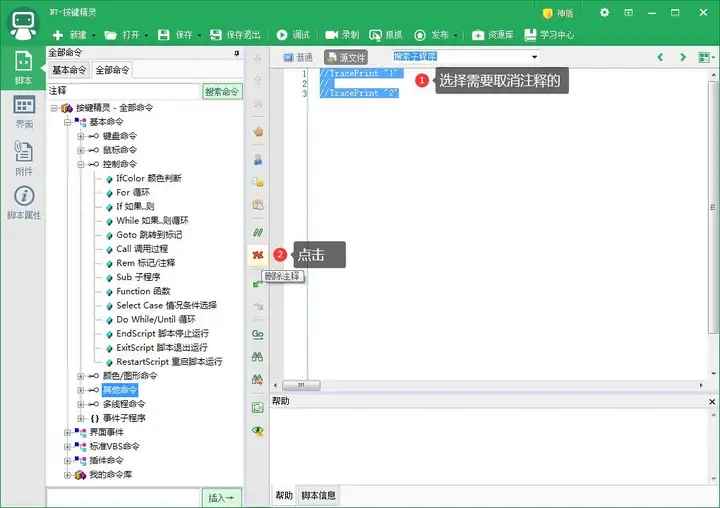Screen dimensions: 720x508
Task: Click 保存退出 save and exit
Action: (235, 35)
